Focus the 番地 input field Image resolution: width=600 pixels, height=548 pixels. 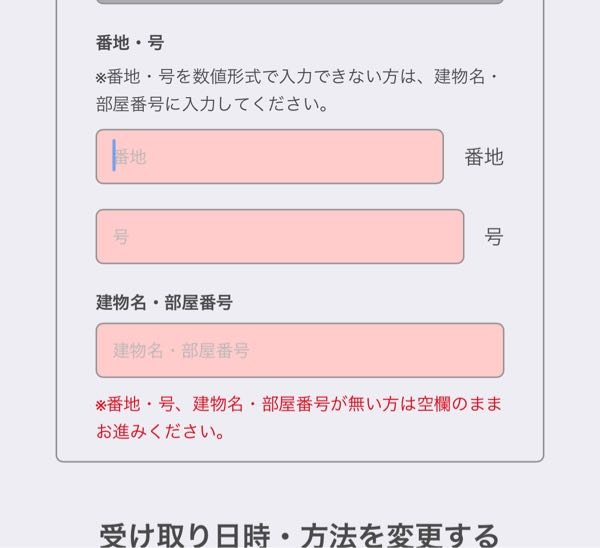(270, 157)
